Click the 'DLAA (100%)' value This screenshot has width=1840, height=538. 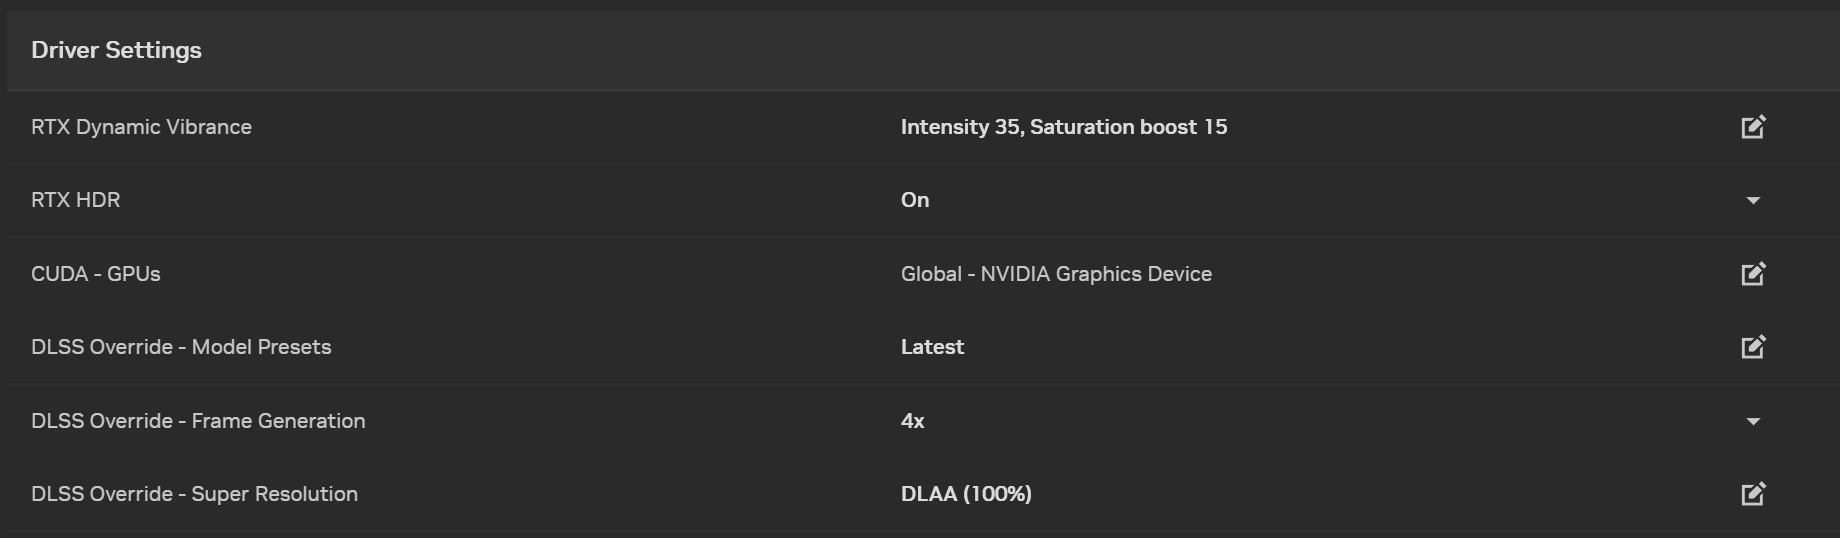(x=966, y=494)
